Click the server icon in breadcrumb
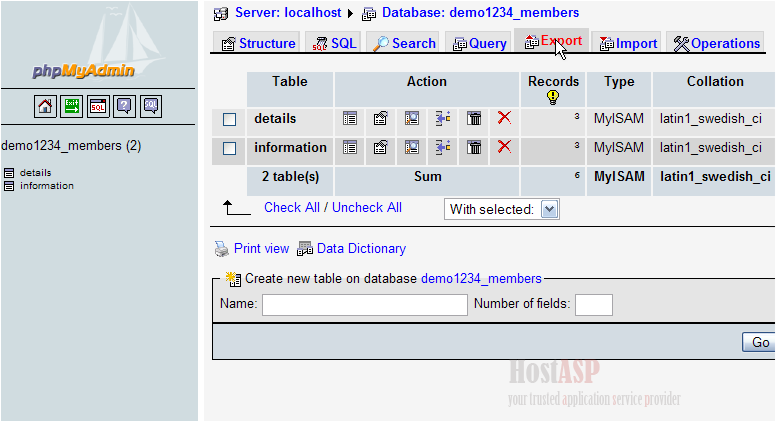The image size is (776, 422). click(221, 14)
